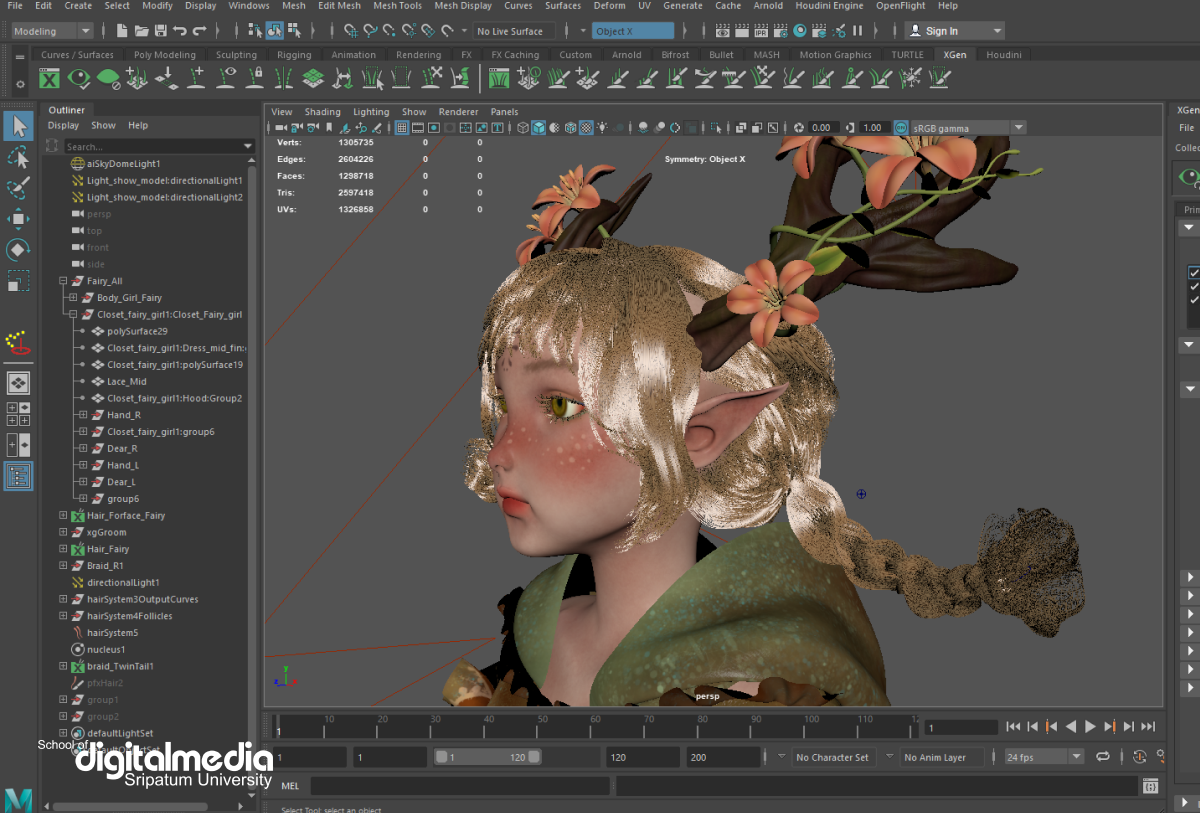Image resolution: width=1200 pixels, height=813 pixels.
Task: Open the symmetry Object X dropdown
Action: point(633,31)
